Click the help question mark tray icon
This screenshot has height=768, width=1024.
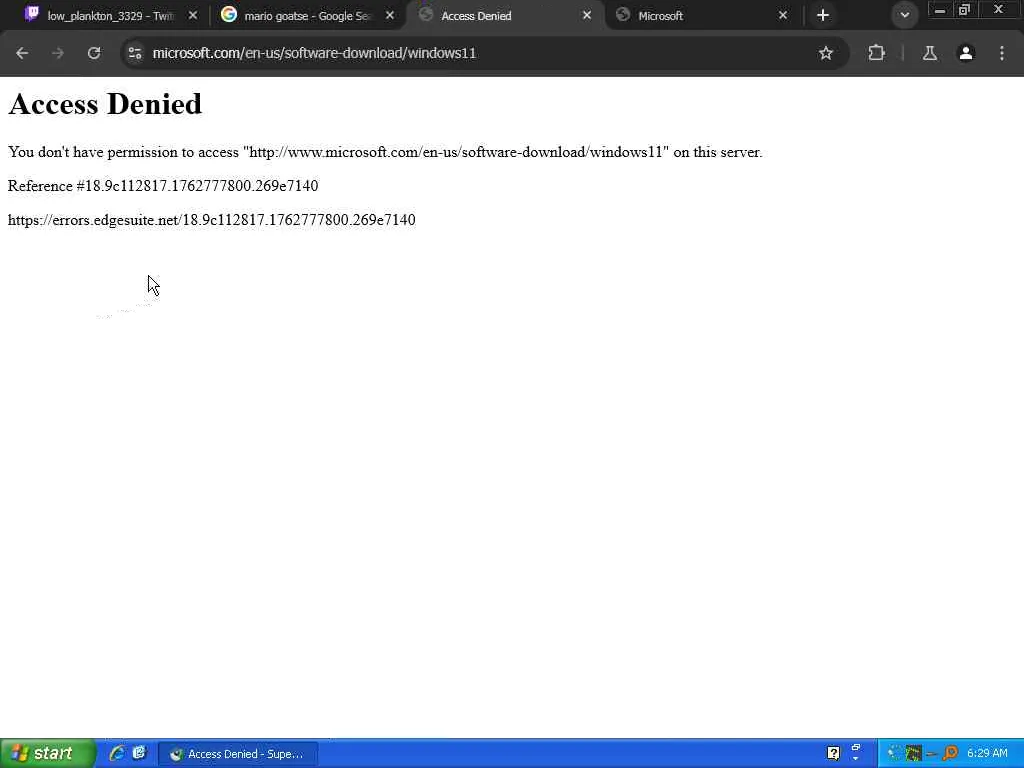pyautogui.click(x=833, y=753)
